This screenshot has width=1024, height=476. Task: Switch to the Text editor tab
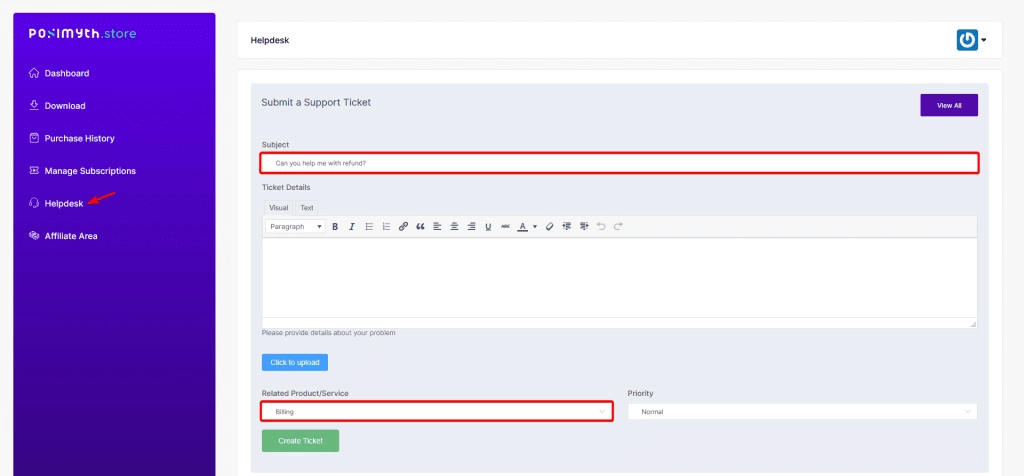coord(307,208)
